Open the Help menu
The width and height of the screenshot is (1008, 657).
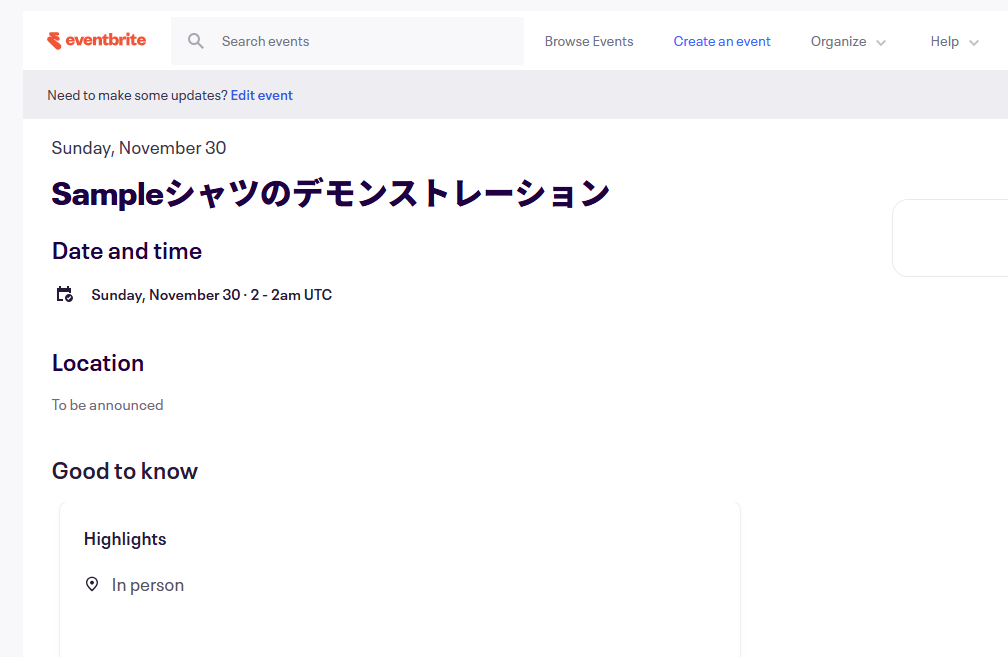coord(944,41)
